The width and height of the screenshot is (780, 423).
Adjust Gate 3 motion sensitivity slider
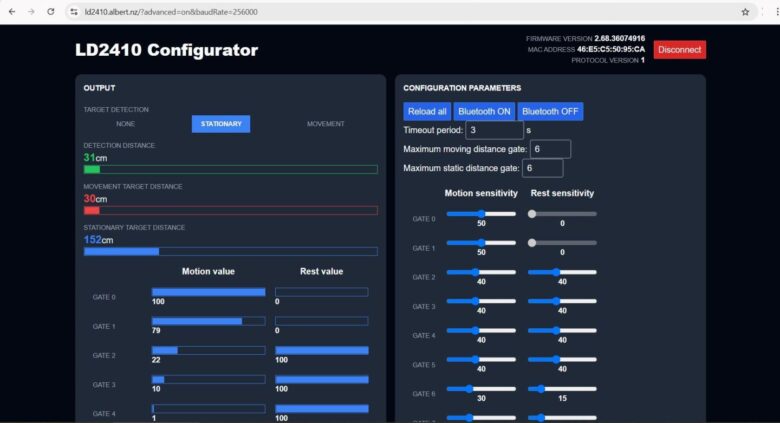click(x=481, y=301)
